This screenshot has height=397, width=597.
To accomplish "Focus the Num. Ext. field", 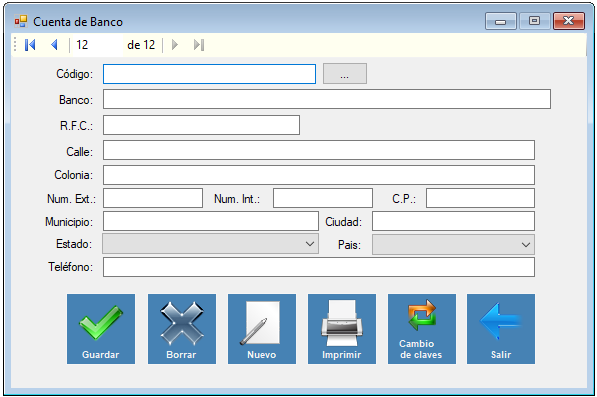I will tap(153, 198).
